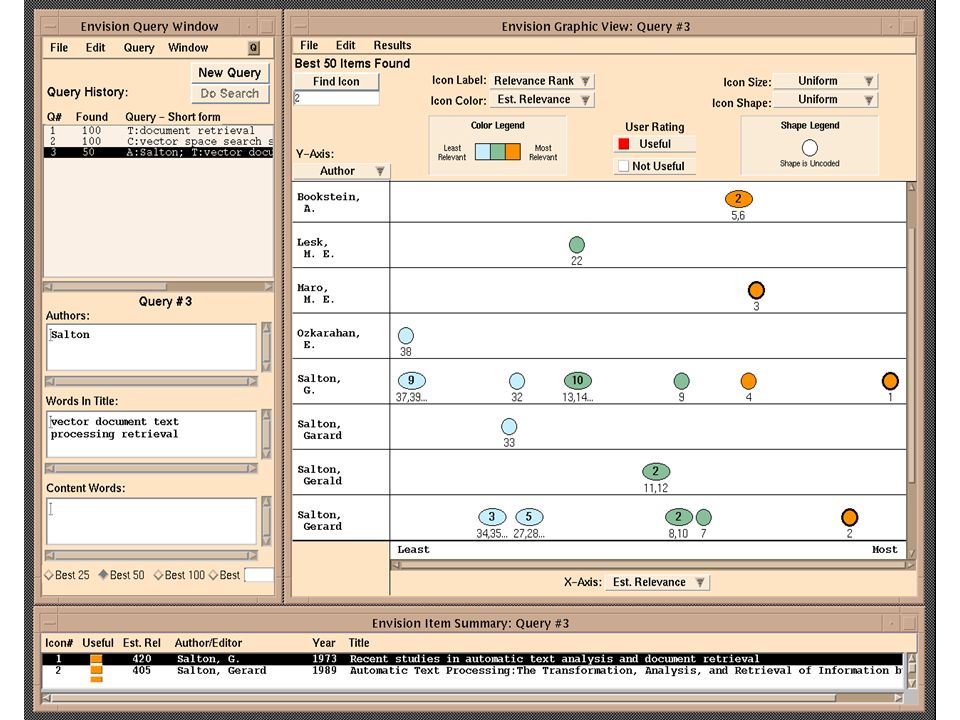Mark item 2 useful in Item Summary
Screen dimensions: 960x720
coord(96,671)
